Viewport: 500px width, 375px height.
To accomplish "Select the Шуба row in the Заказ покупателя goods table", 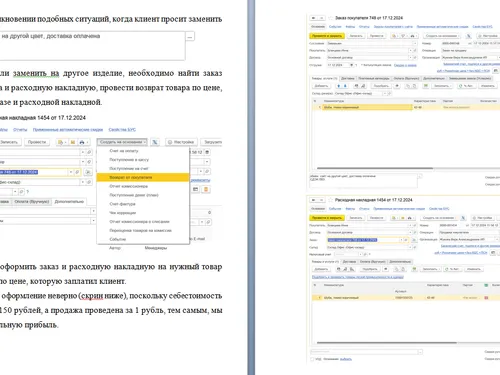I will click(406, 107).
